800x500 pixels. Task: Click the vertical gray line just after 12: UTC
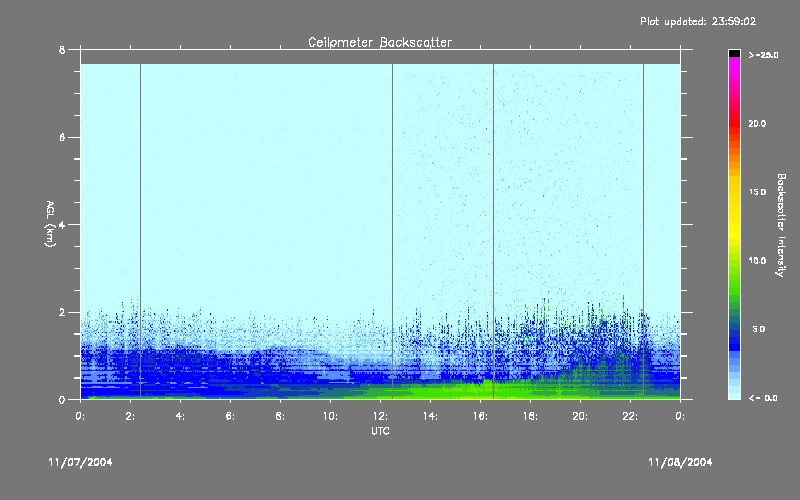point(392,231)
